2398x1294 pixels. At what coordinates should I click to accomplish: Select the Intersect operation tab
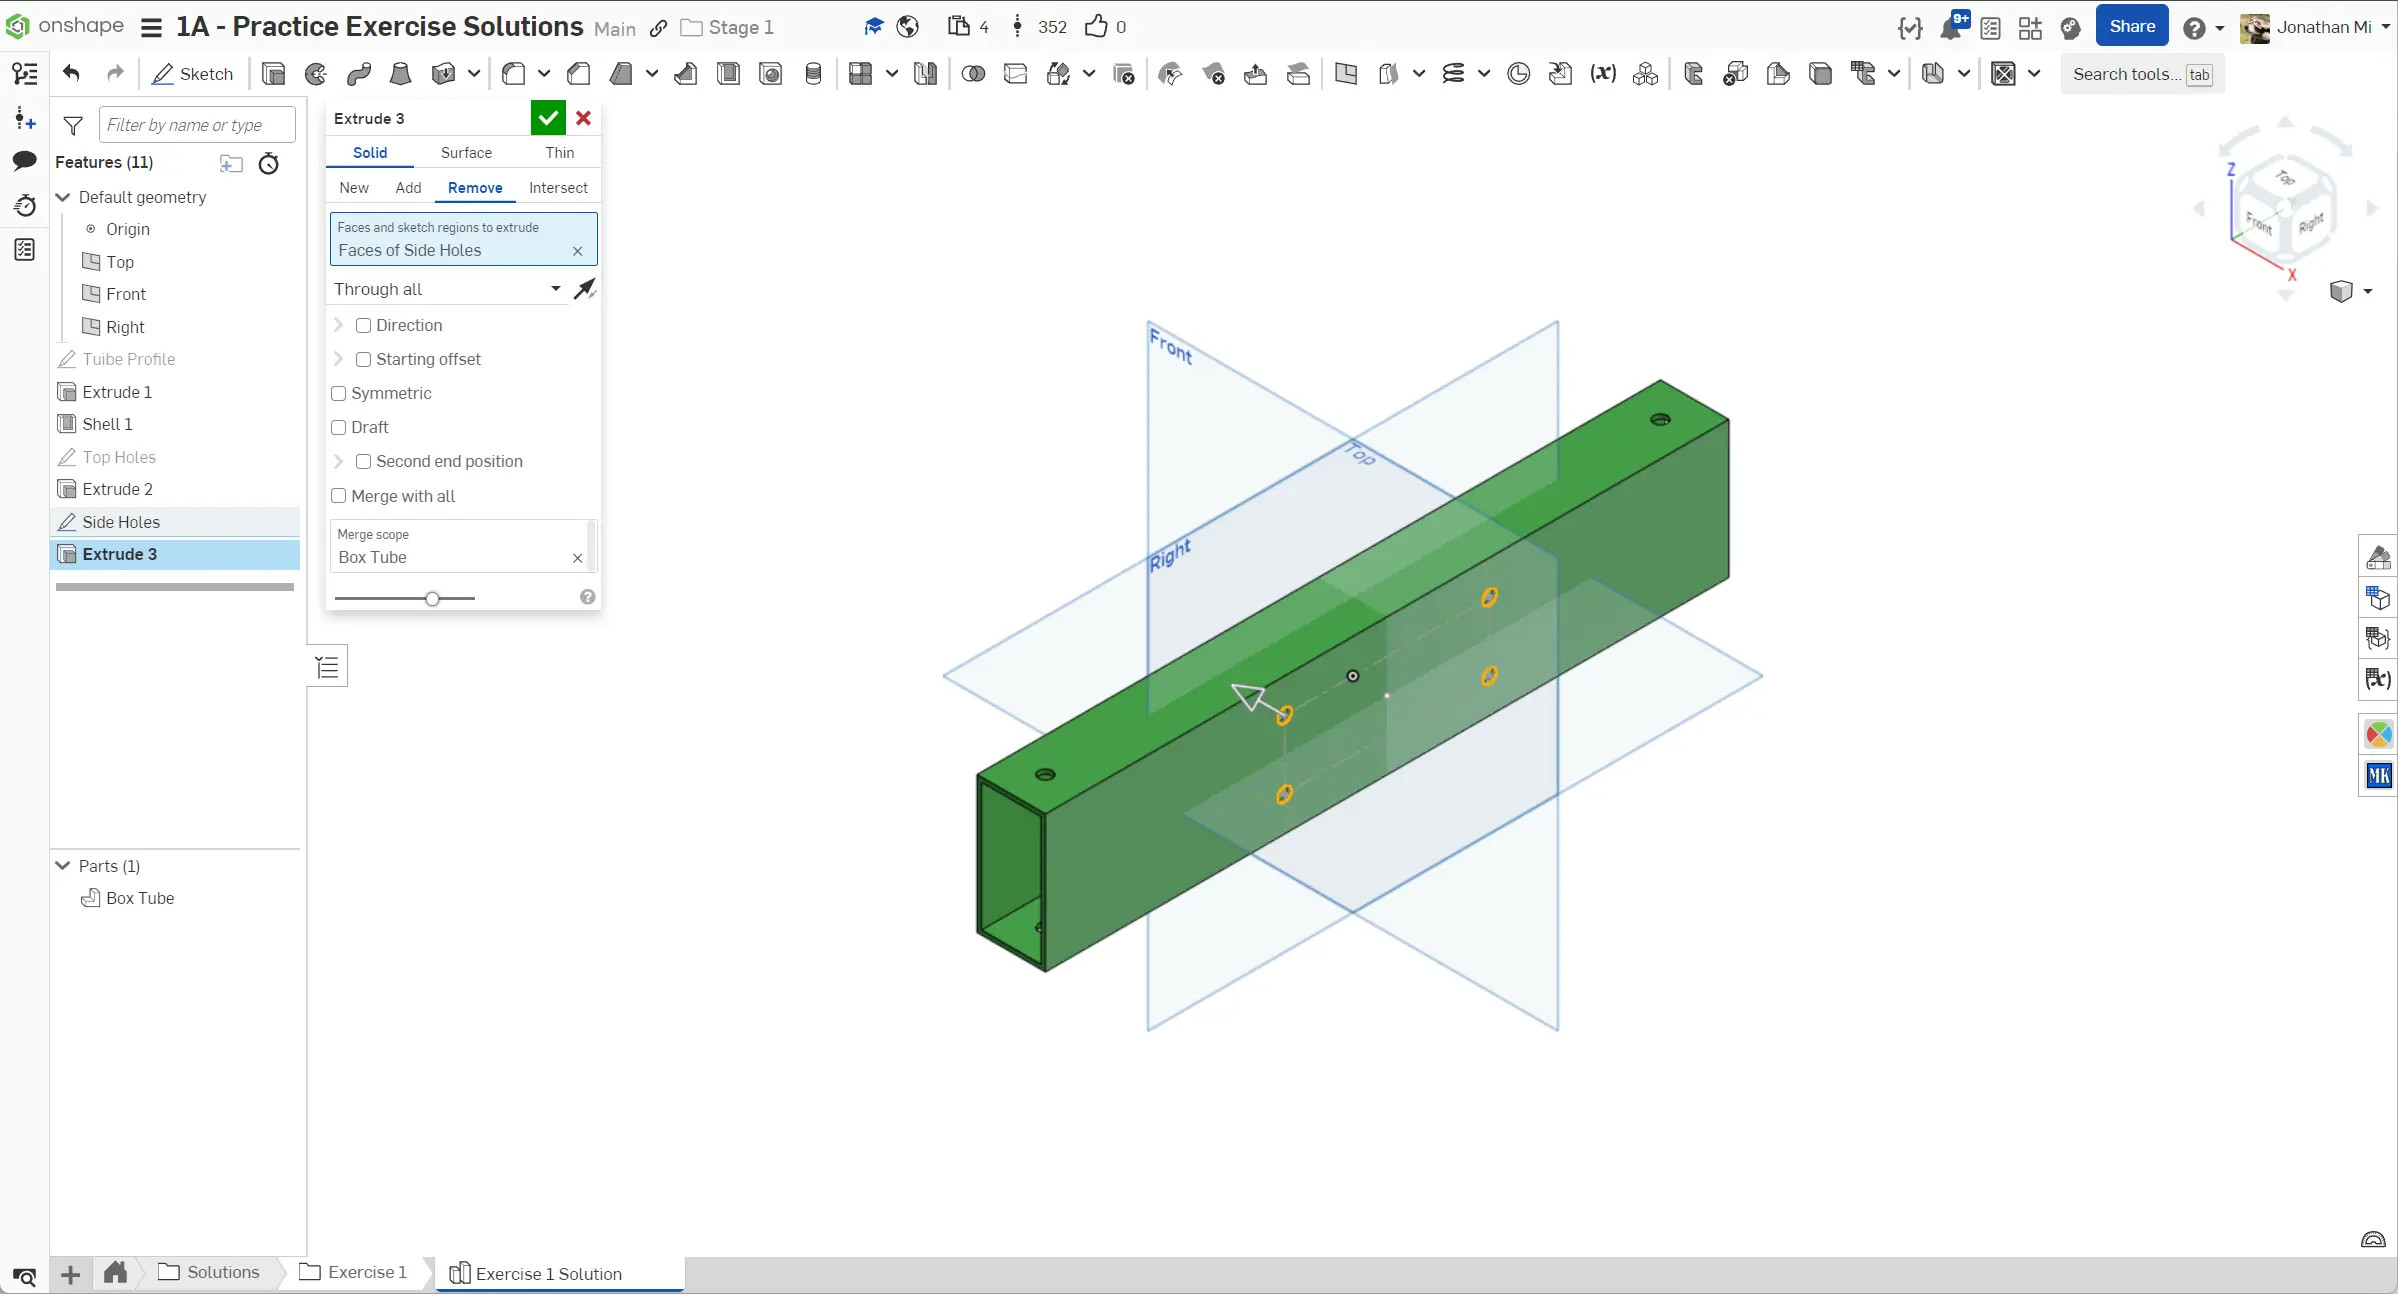tap(558, 188)
